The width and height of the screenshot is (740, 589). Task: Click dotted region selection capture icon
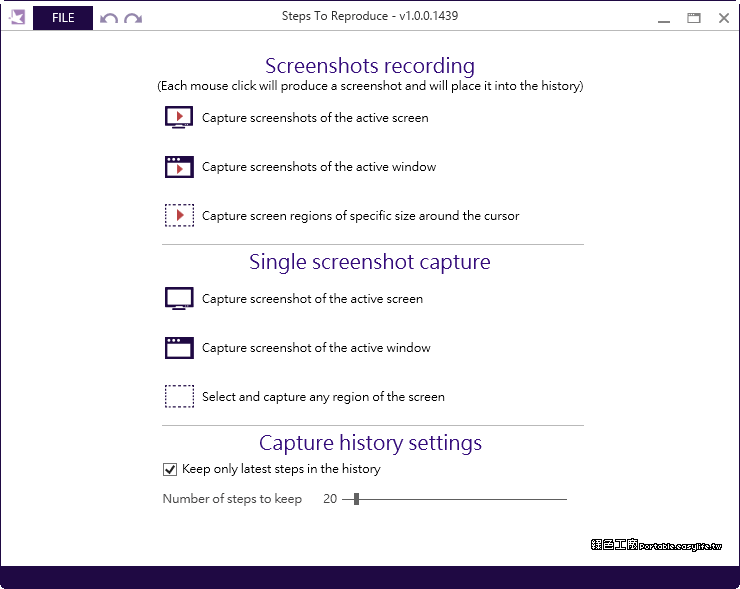coord(179,396)
